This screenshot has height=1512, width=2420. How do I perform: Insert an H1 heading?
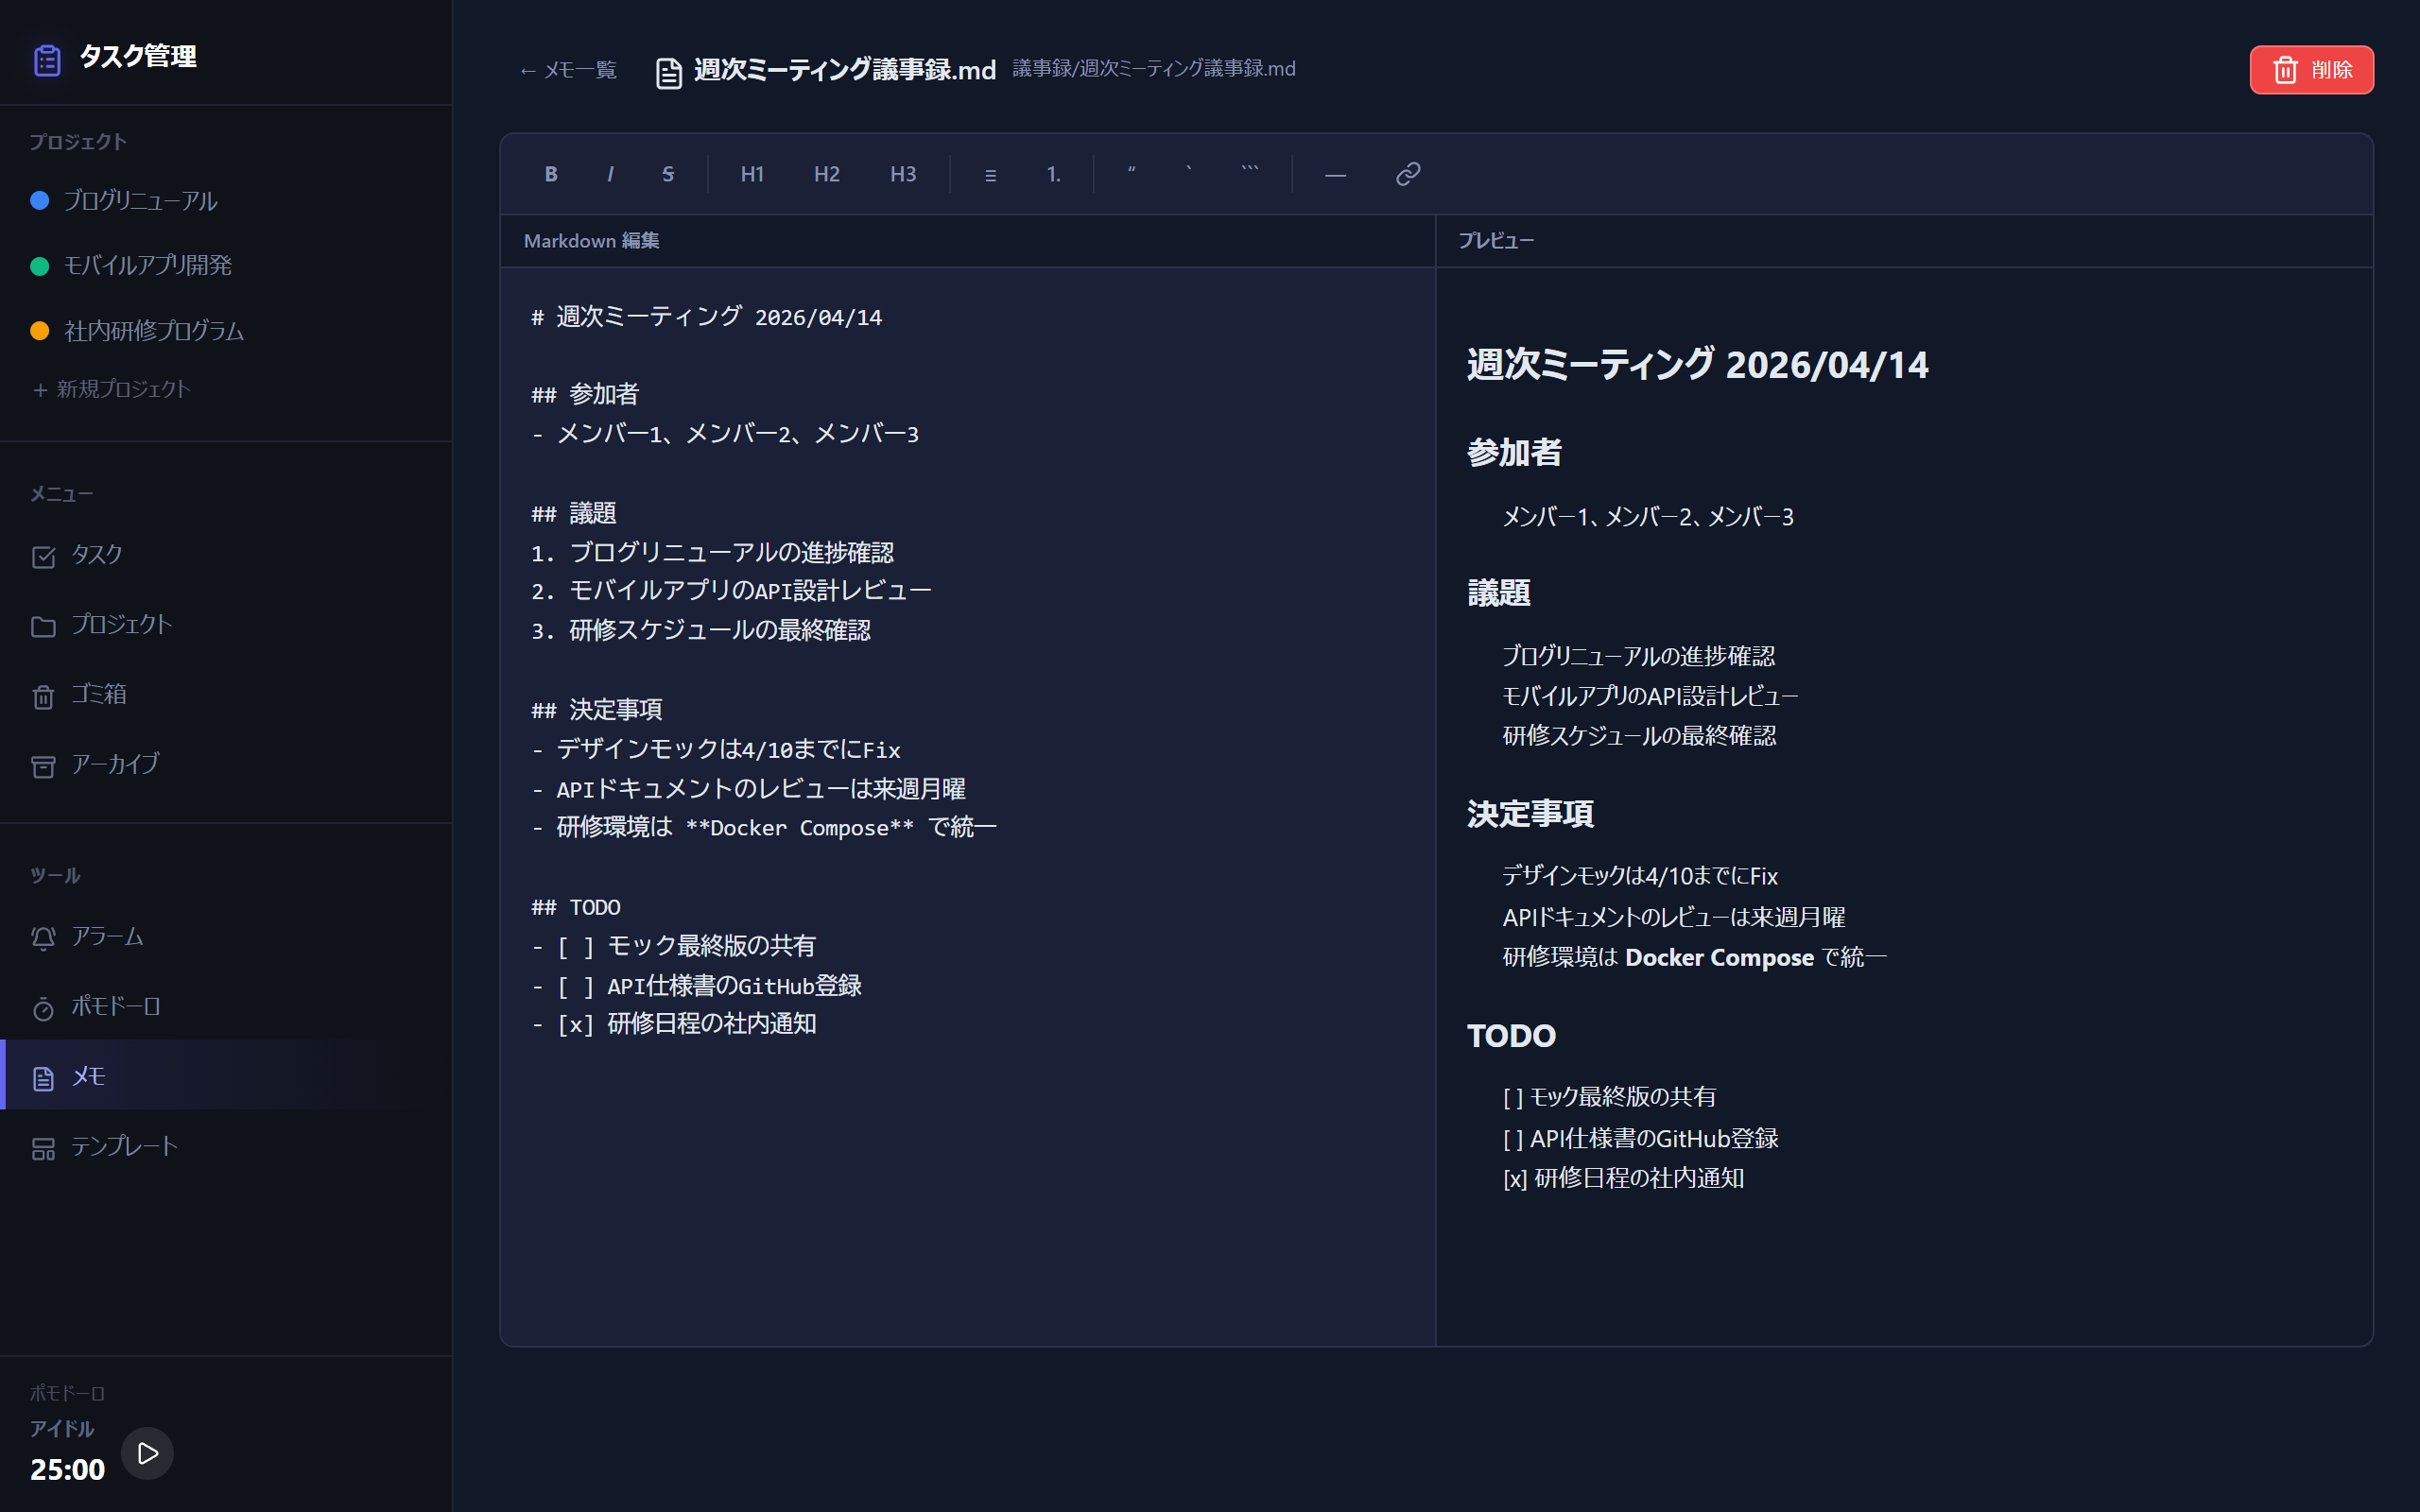click(x=752, y=174)
